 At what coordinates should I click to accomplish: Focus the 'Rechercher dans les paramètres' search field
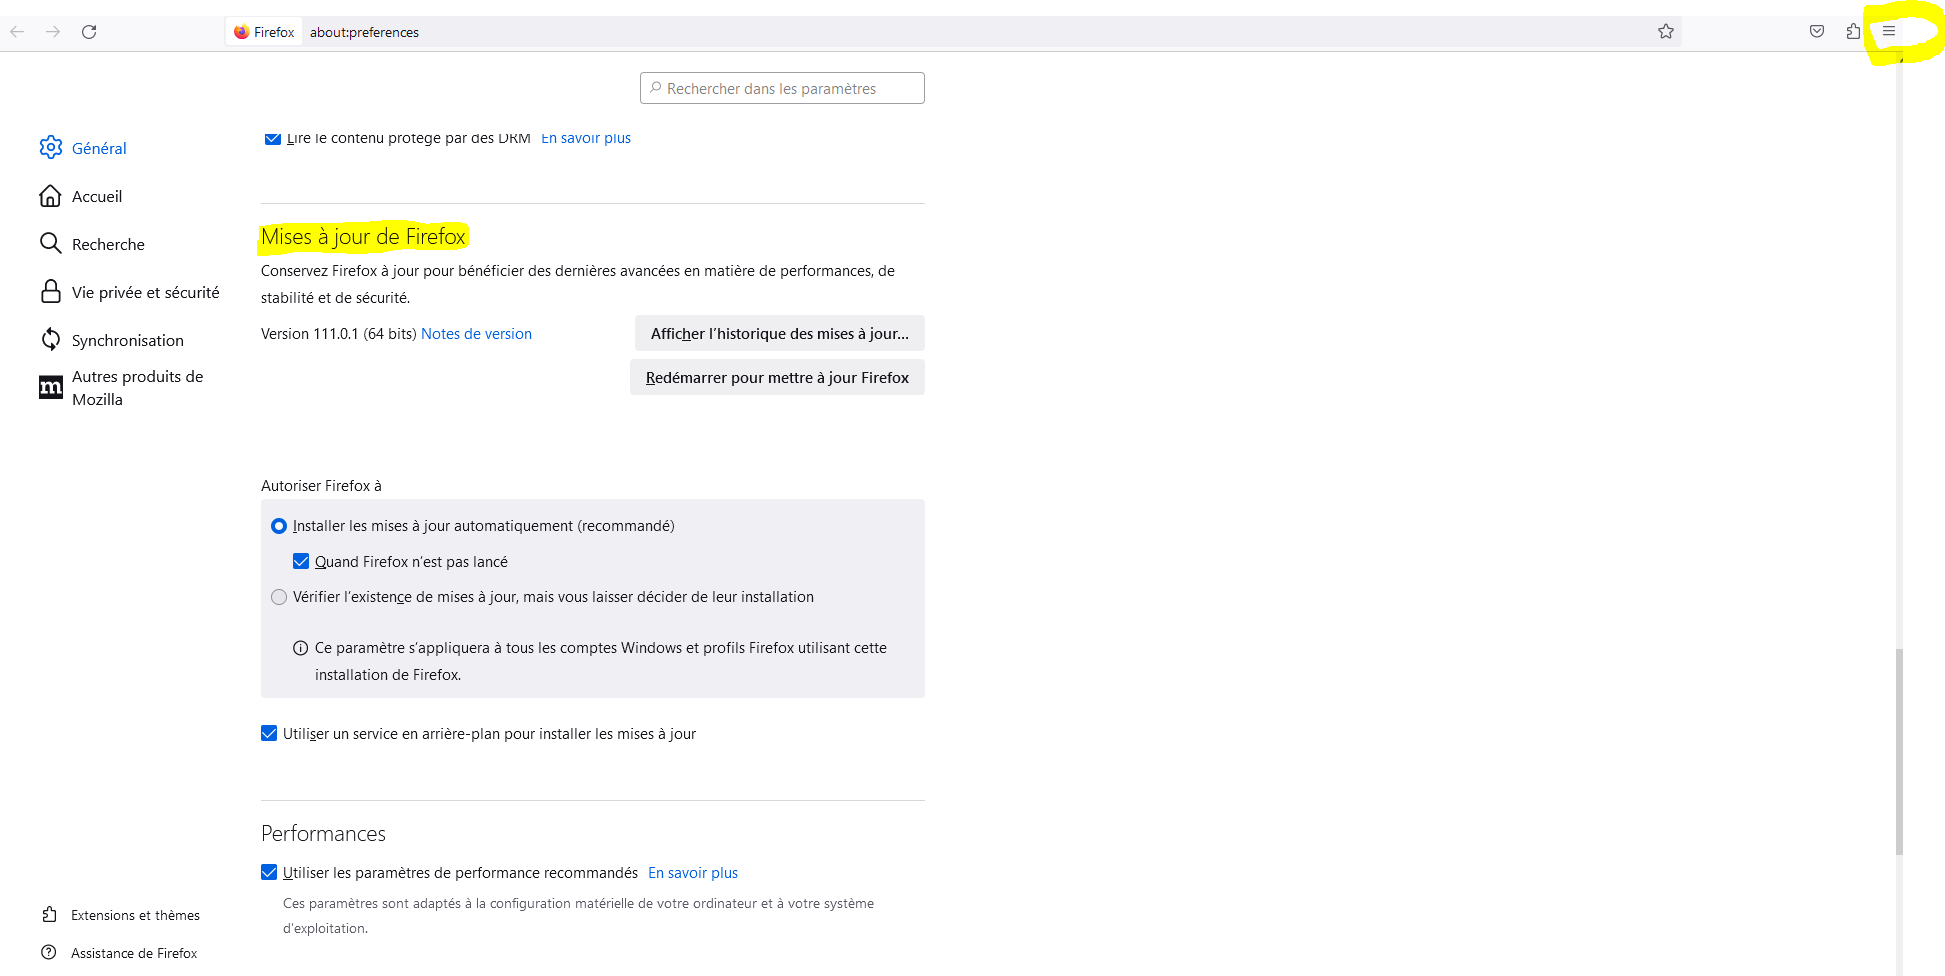[x=782, y=89]
